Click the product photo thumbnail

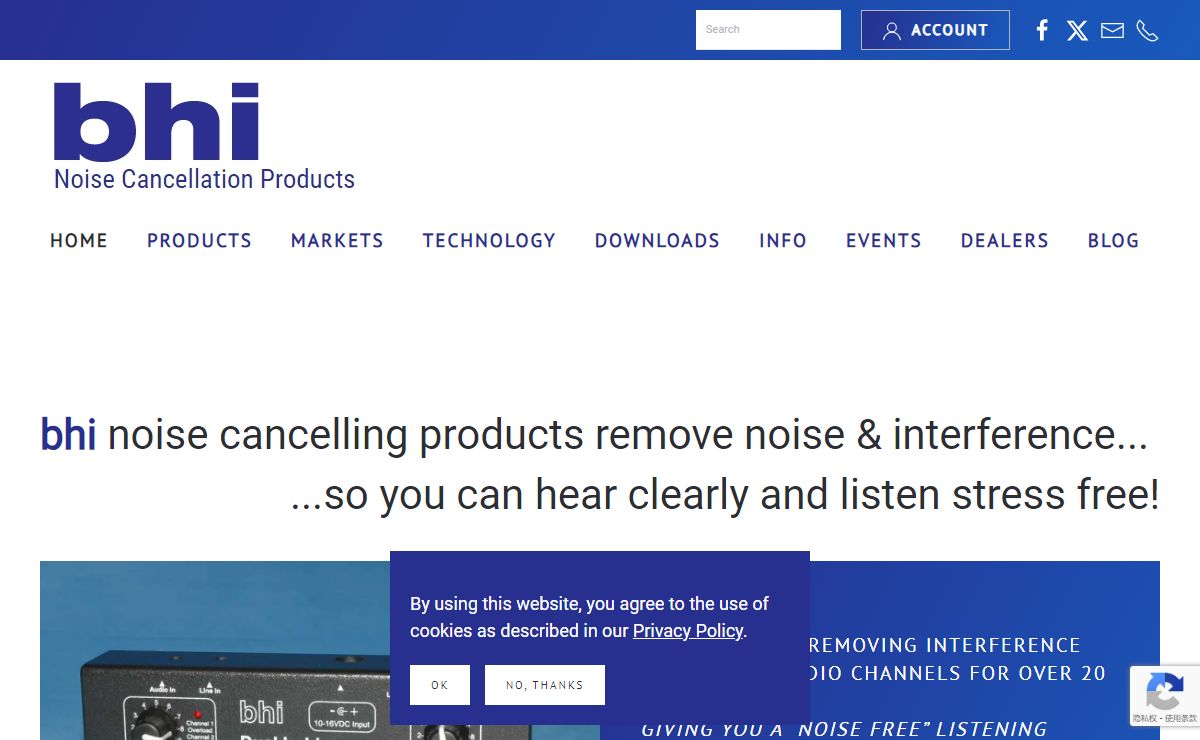click(x=215, y=650)
